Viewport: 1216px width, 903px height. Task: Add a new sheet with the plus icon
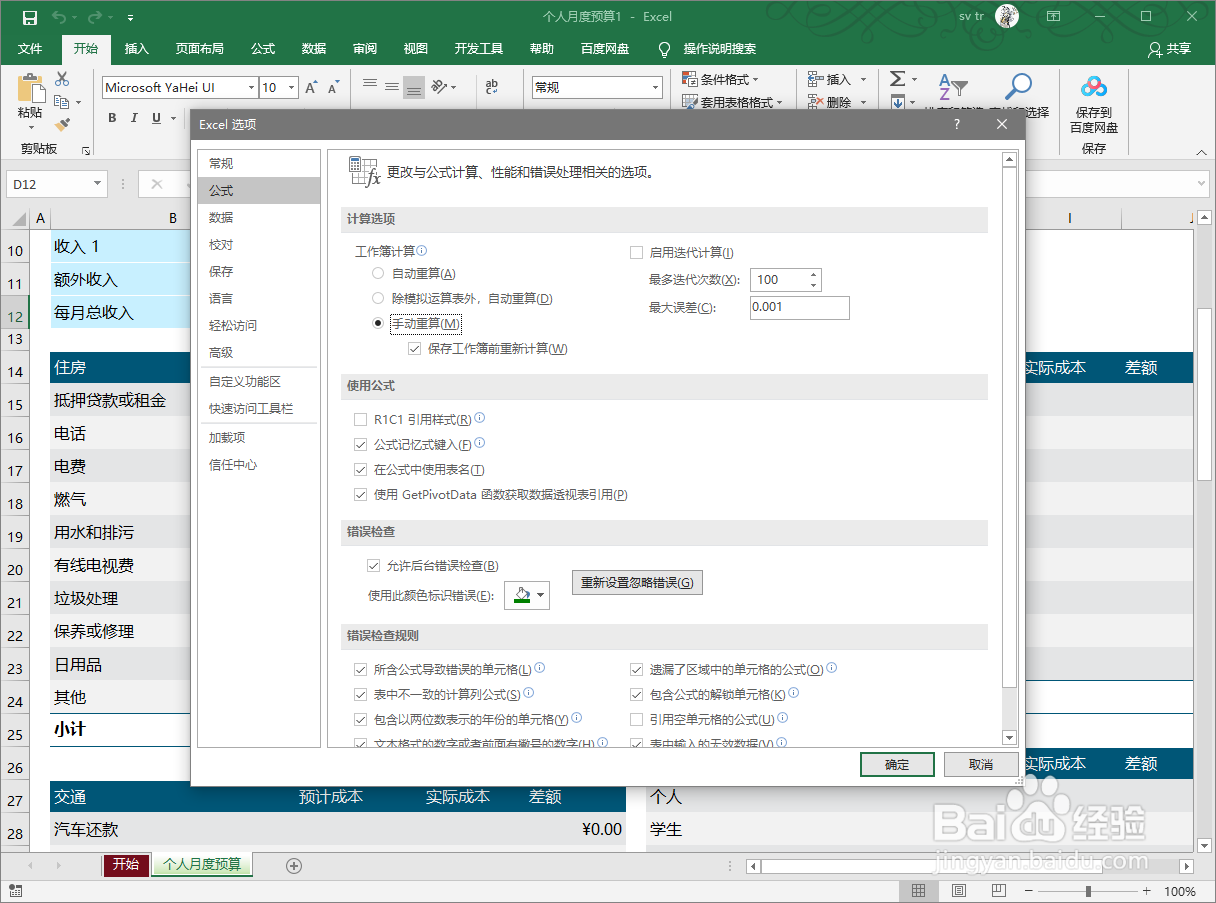pos(294,866)
